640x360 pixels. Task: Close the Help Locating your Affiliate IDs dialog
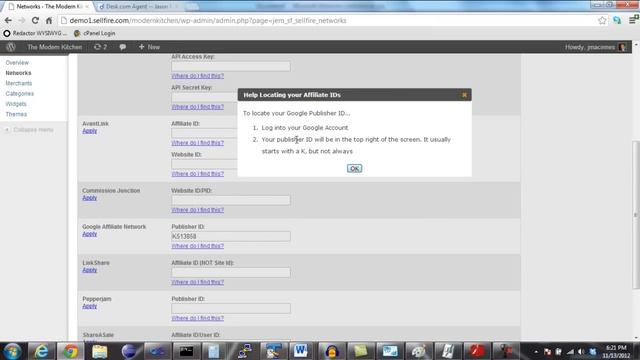point(464,95)
